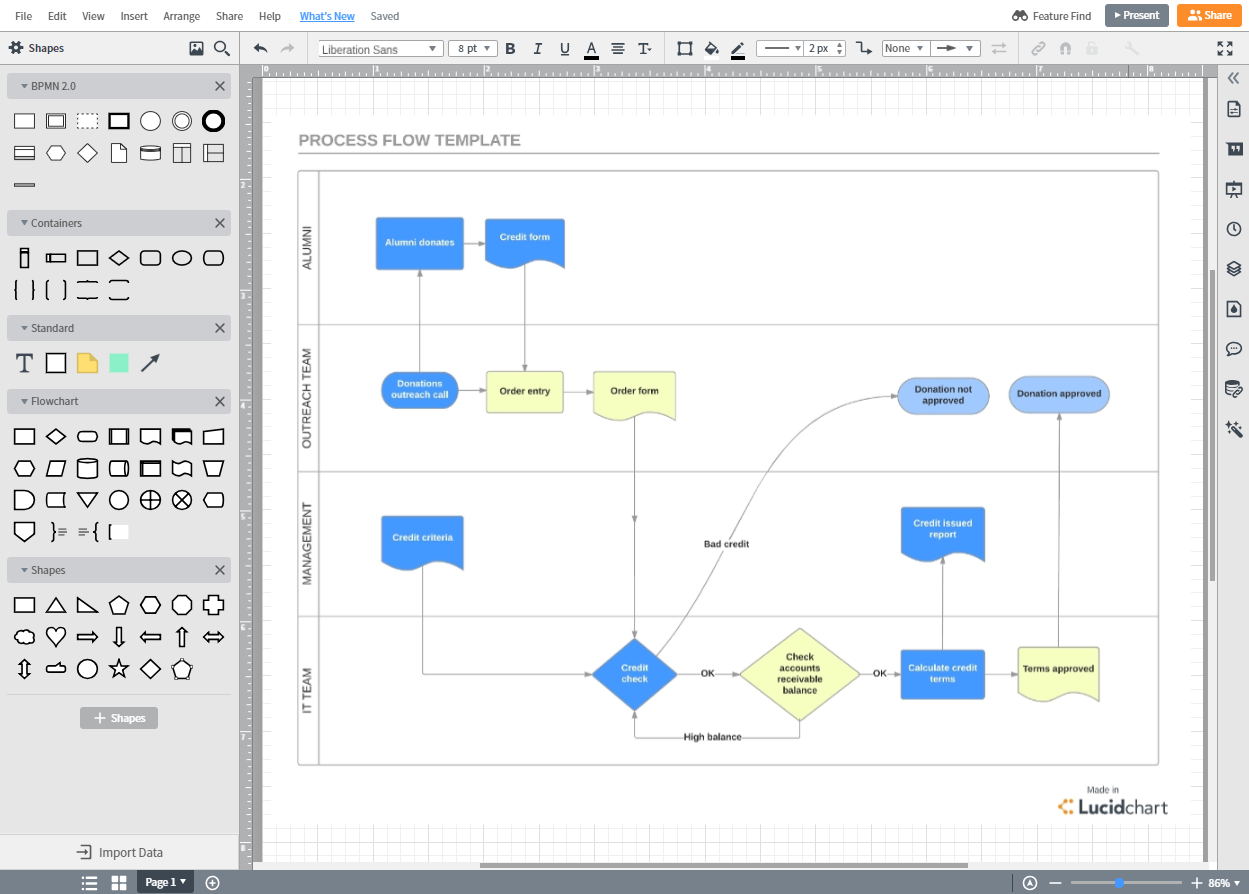
Task: Open Feature Find
Action: (1052, 16)
